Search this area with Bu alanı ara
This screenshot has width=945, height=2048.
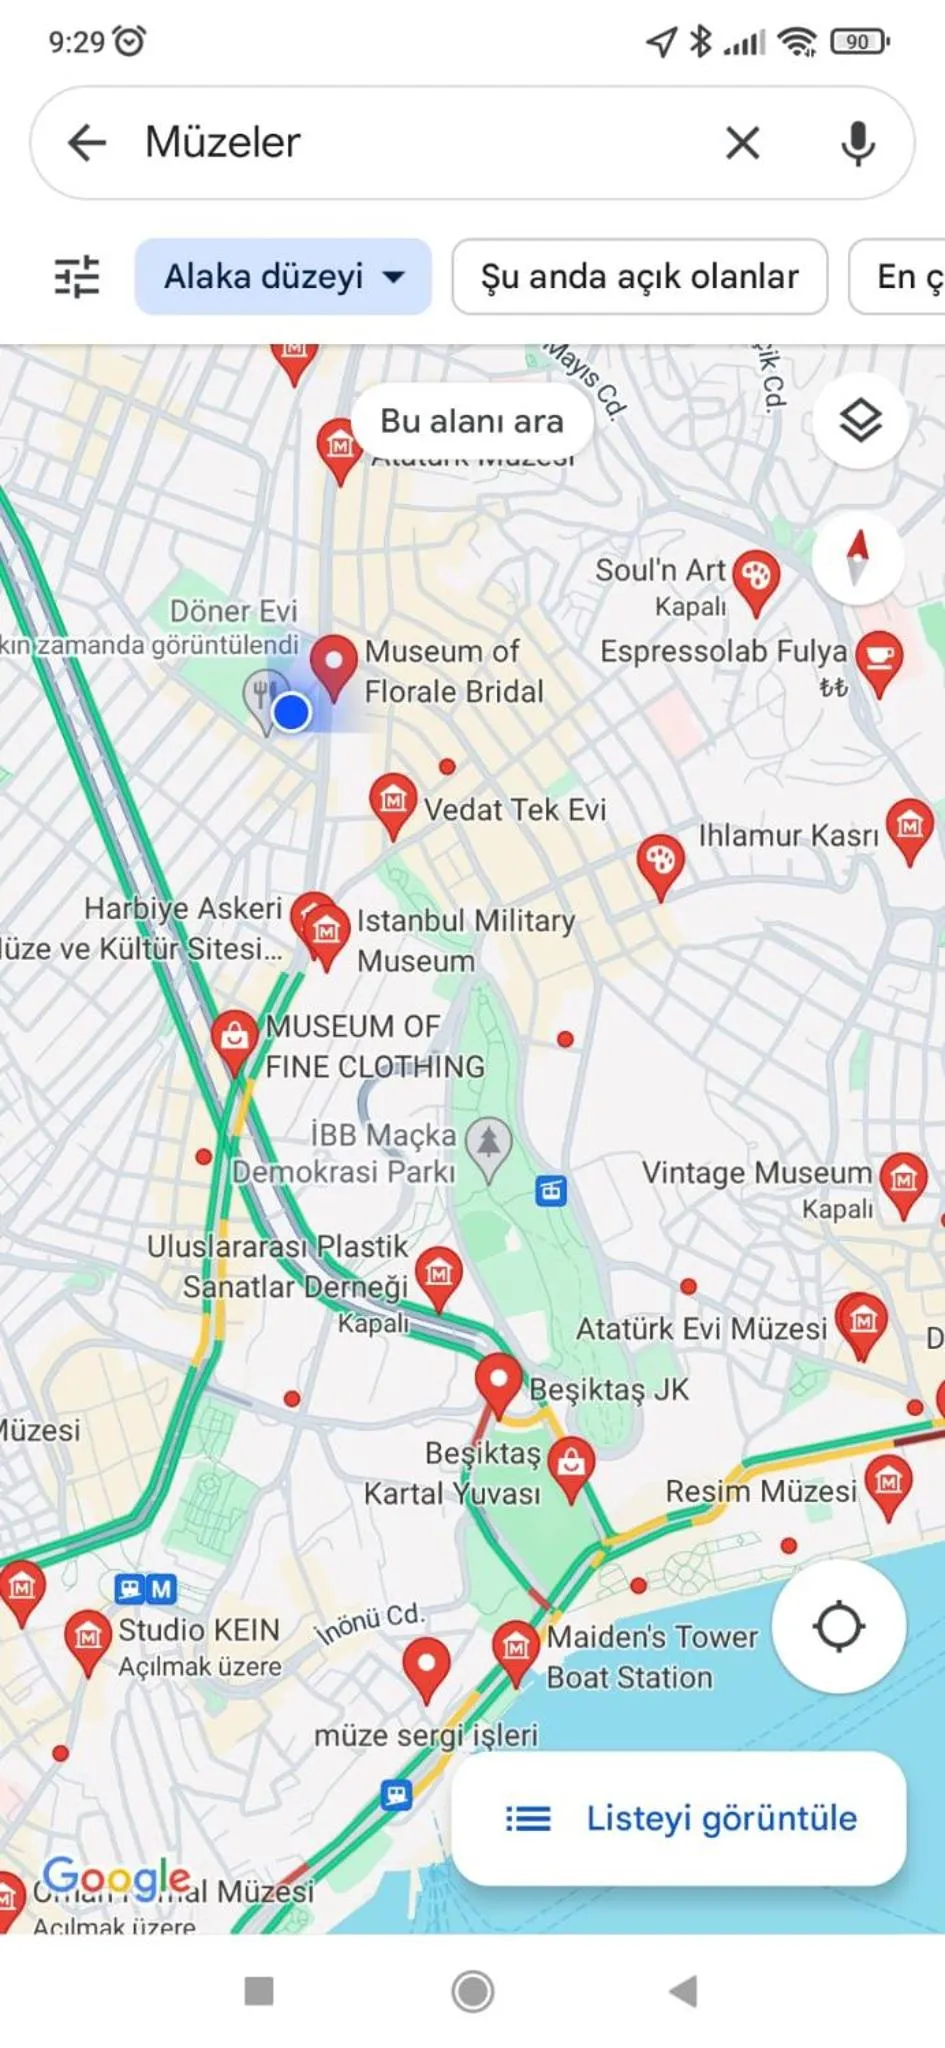click(472, 421)
